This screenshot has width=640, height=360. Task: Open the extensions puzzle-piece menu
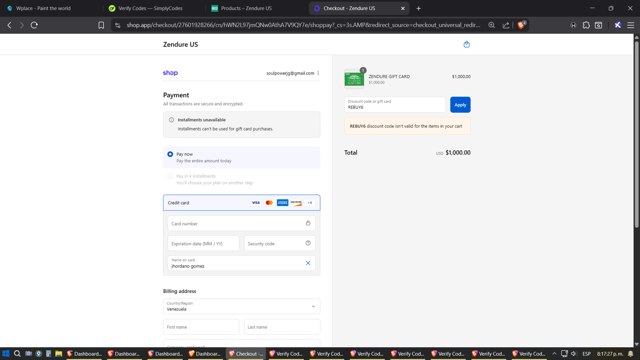(586, 25)
